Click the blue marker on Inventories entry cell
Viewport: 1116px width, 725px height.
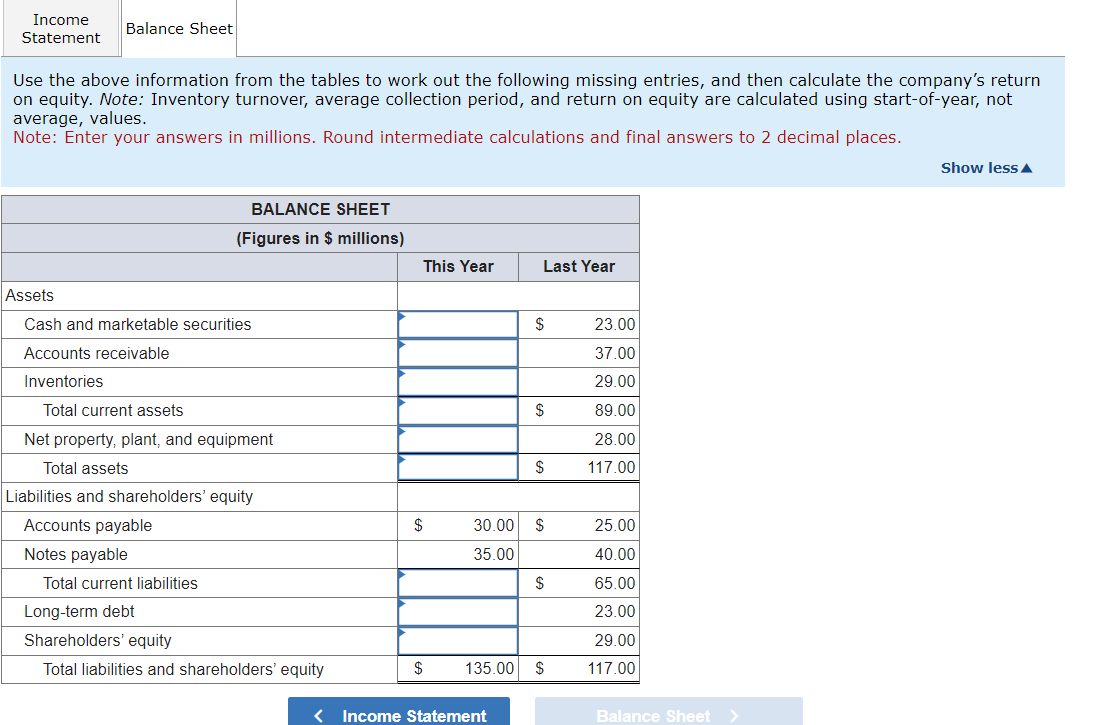(x=403, y=374)
